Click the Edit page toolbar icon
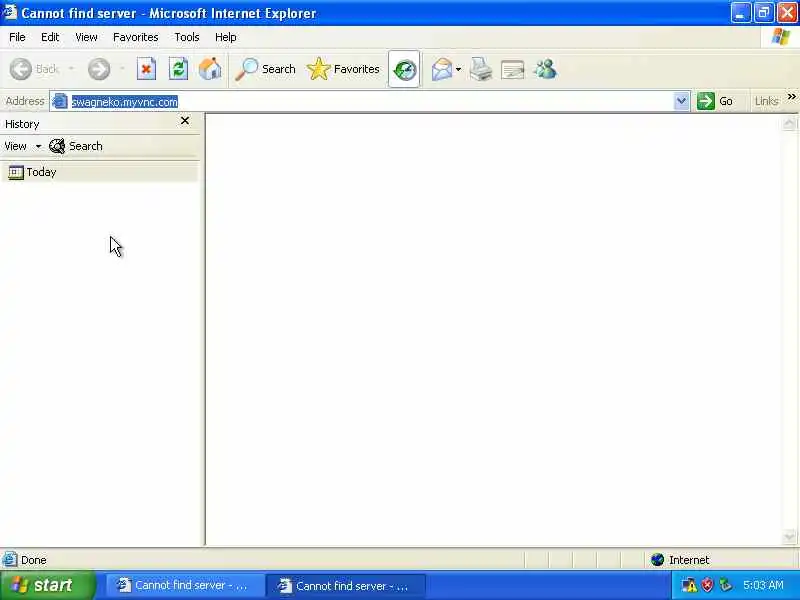This screenshot has width=800, height=600. point(513,69)
